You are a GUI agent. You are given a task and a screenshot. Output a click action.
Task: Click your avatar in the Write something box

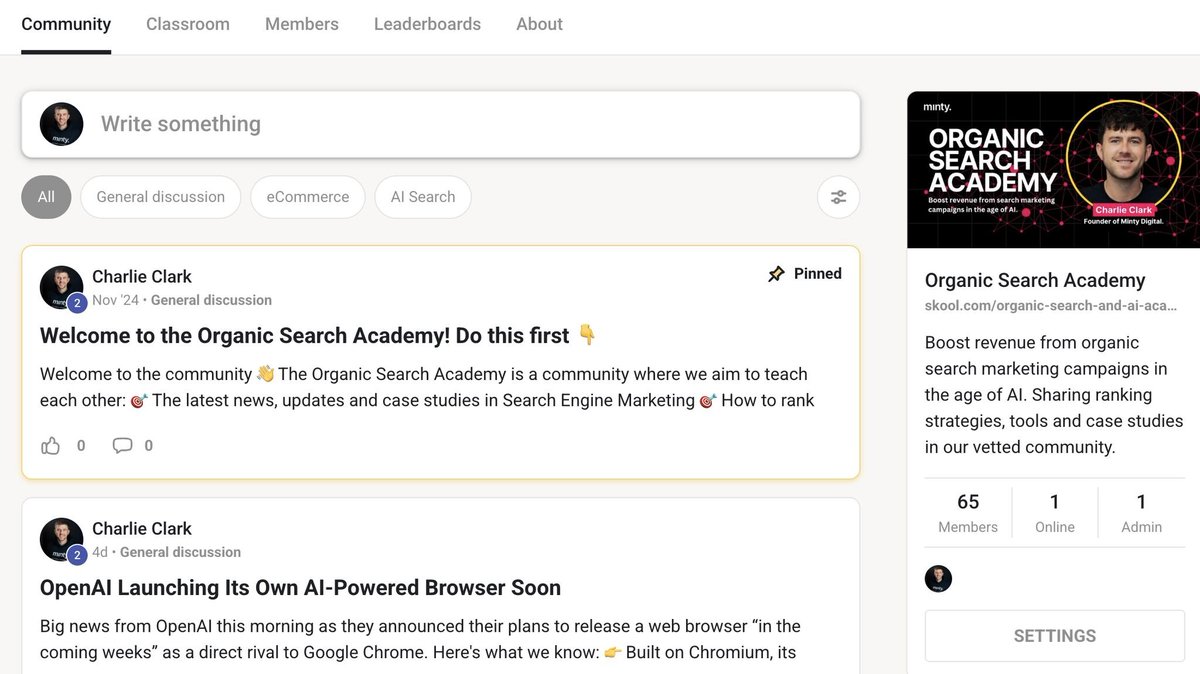click(61, 124)
